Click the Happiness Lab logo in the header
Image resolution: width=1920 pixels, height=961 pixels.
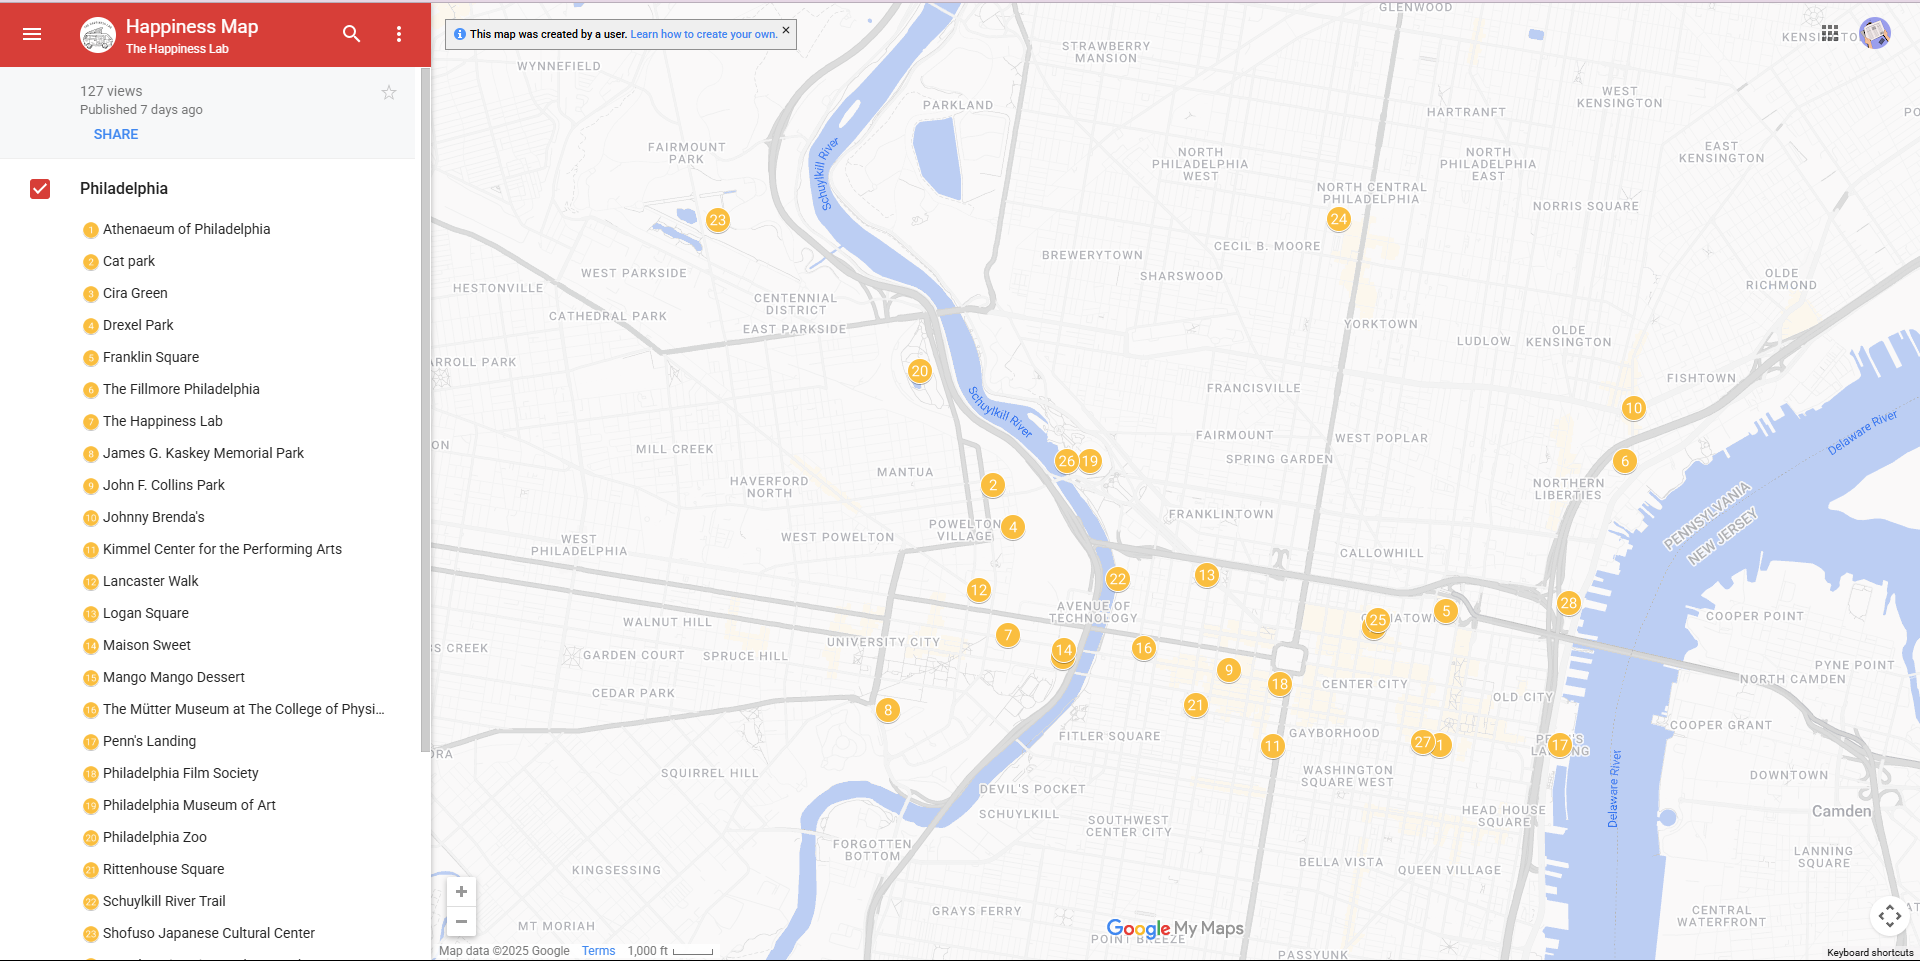(x=97, y=33)
